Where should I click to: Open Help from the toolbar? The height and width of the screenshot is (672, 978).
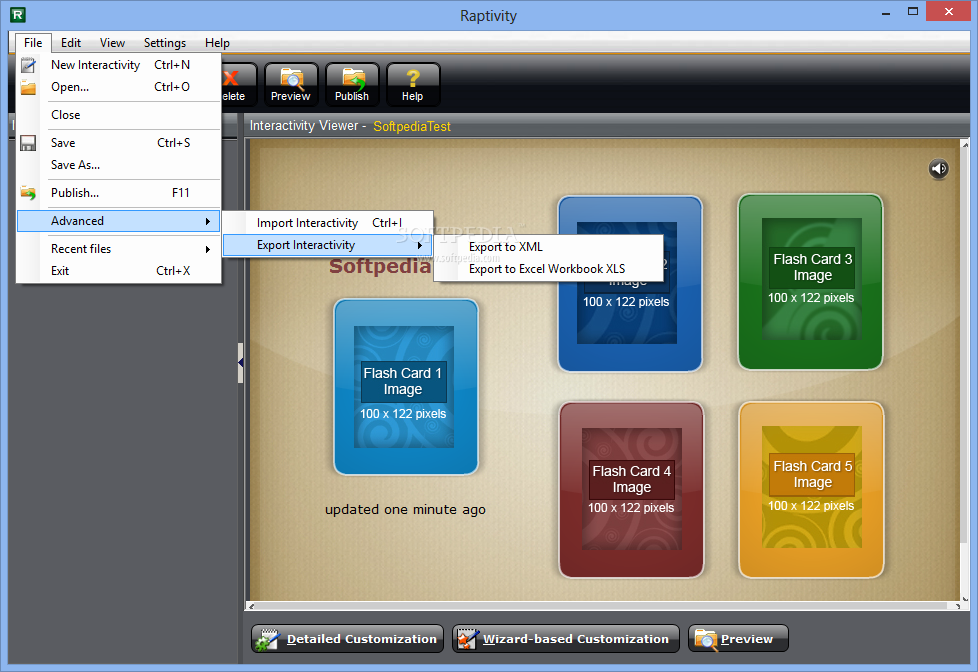click(x=412, y=85)
